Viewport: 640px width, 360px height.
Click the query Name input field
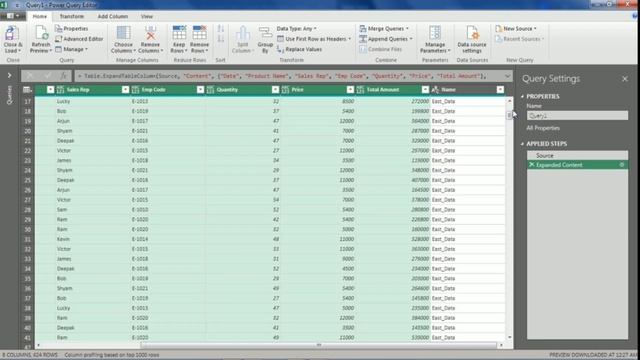click(x=577, y=116)
